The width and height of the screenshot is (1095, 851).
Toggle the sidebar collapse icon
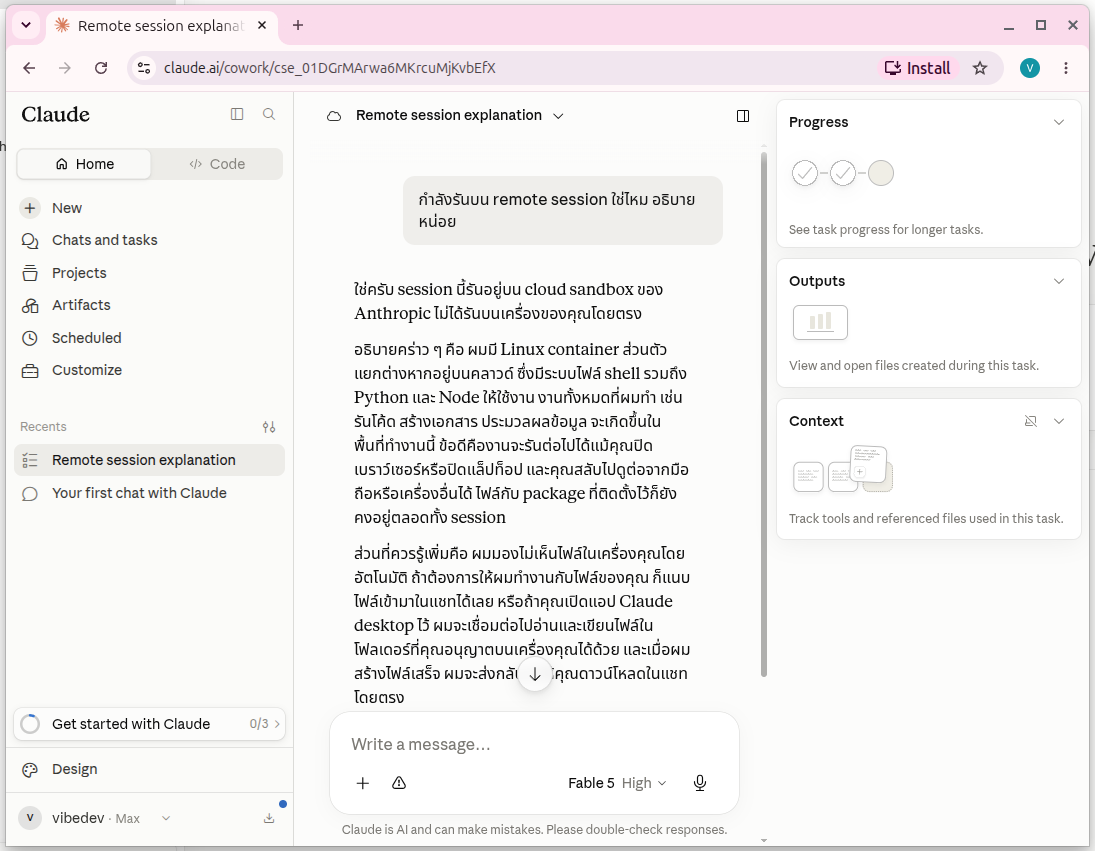pyautogui.click(x=237, y=114)
